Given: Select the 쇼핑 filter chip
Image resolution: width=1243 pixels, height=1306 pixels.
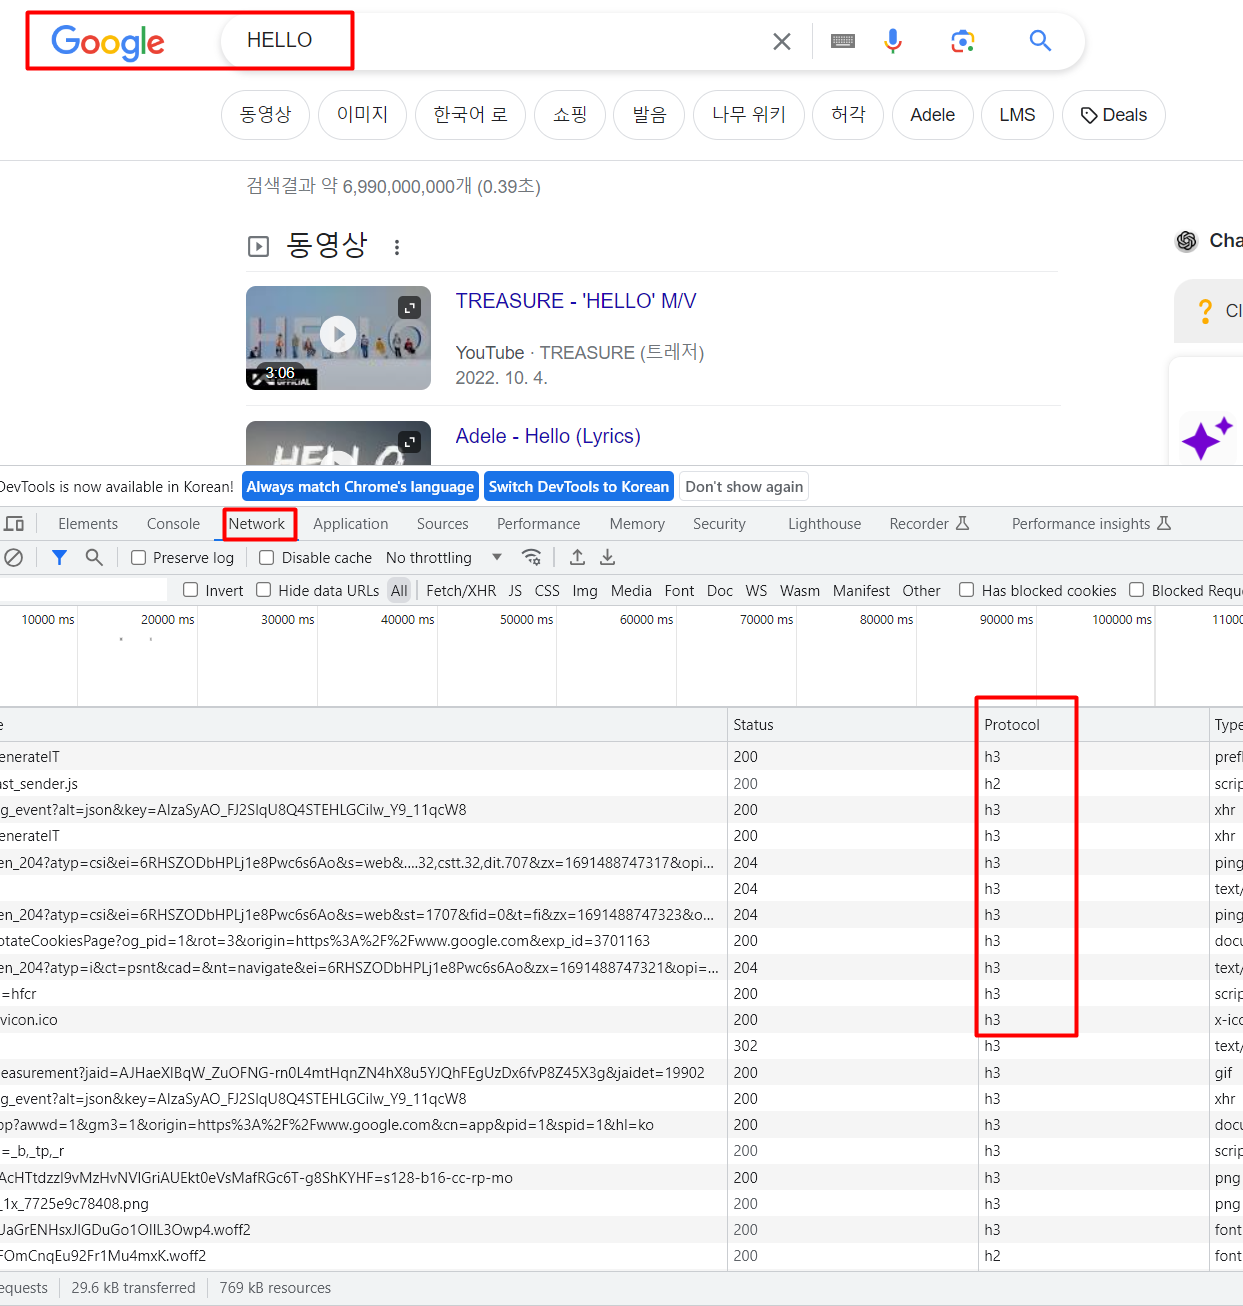Looking at the screenshot, I should [570, 115].
